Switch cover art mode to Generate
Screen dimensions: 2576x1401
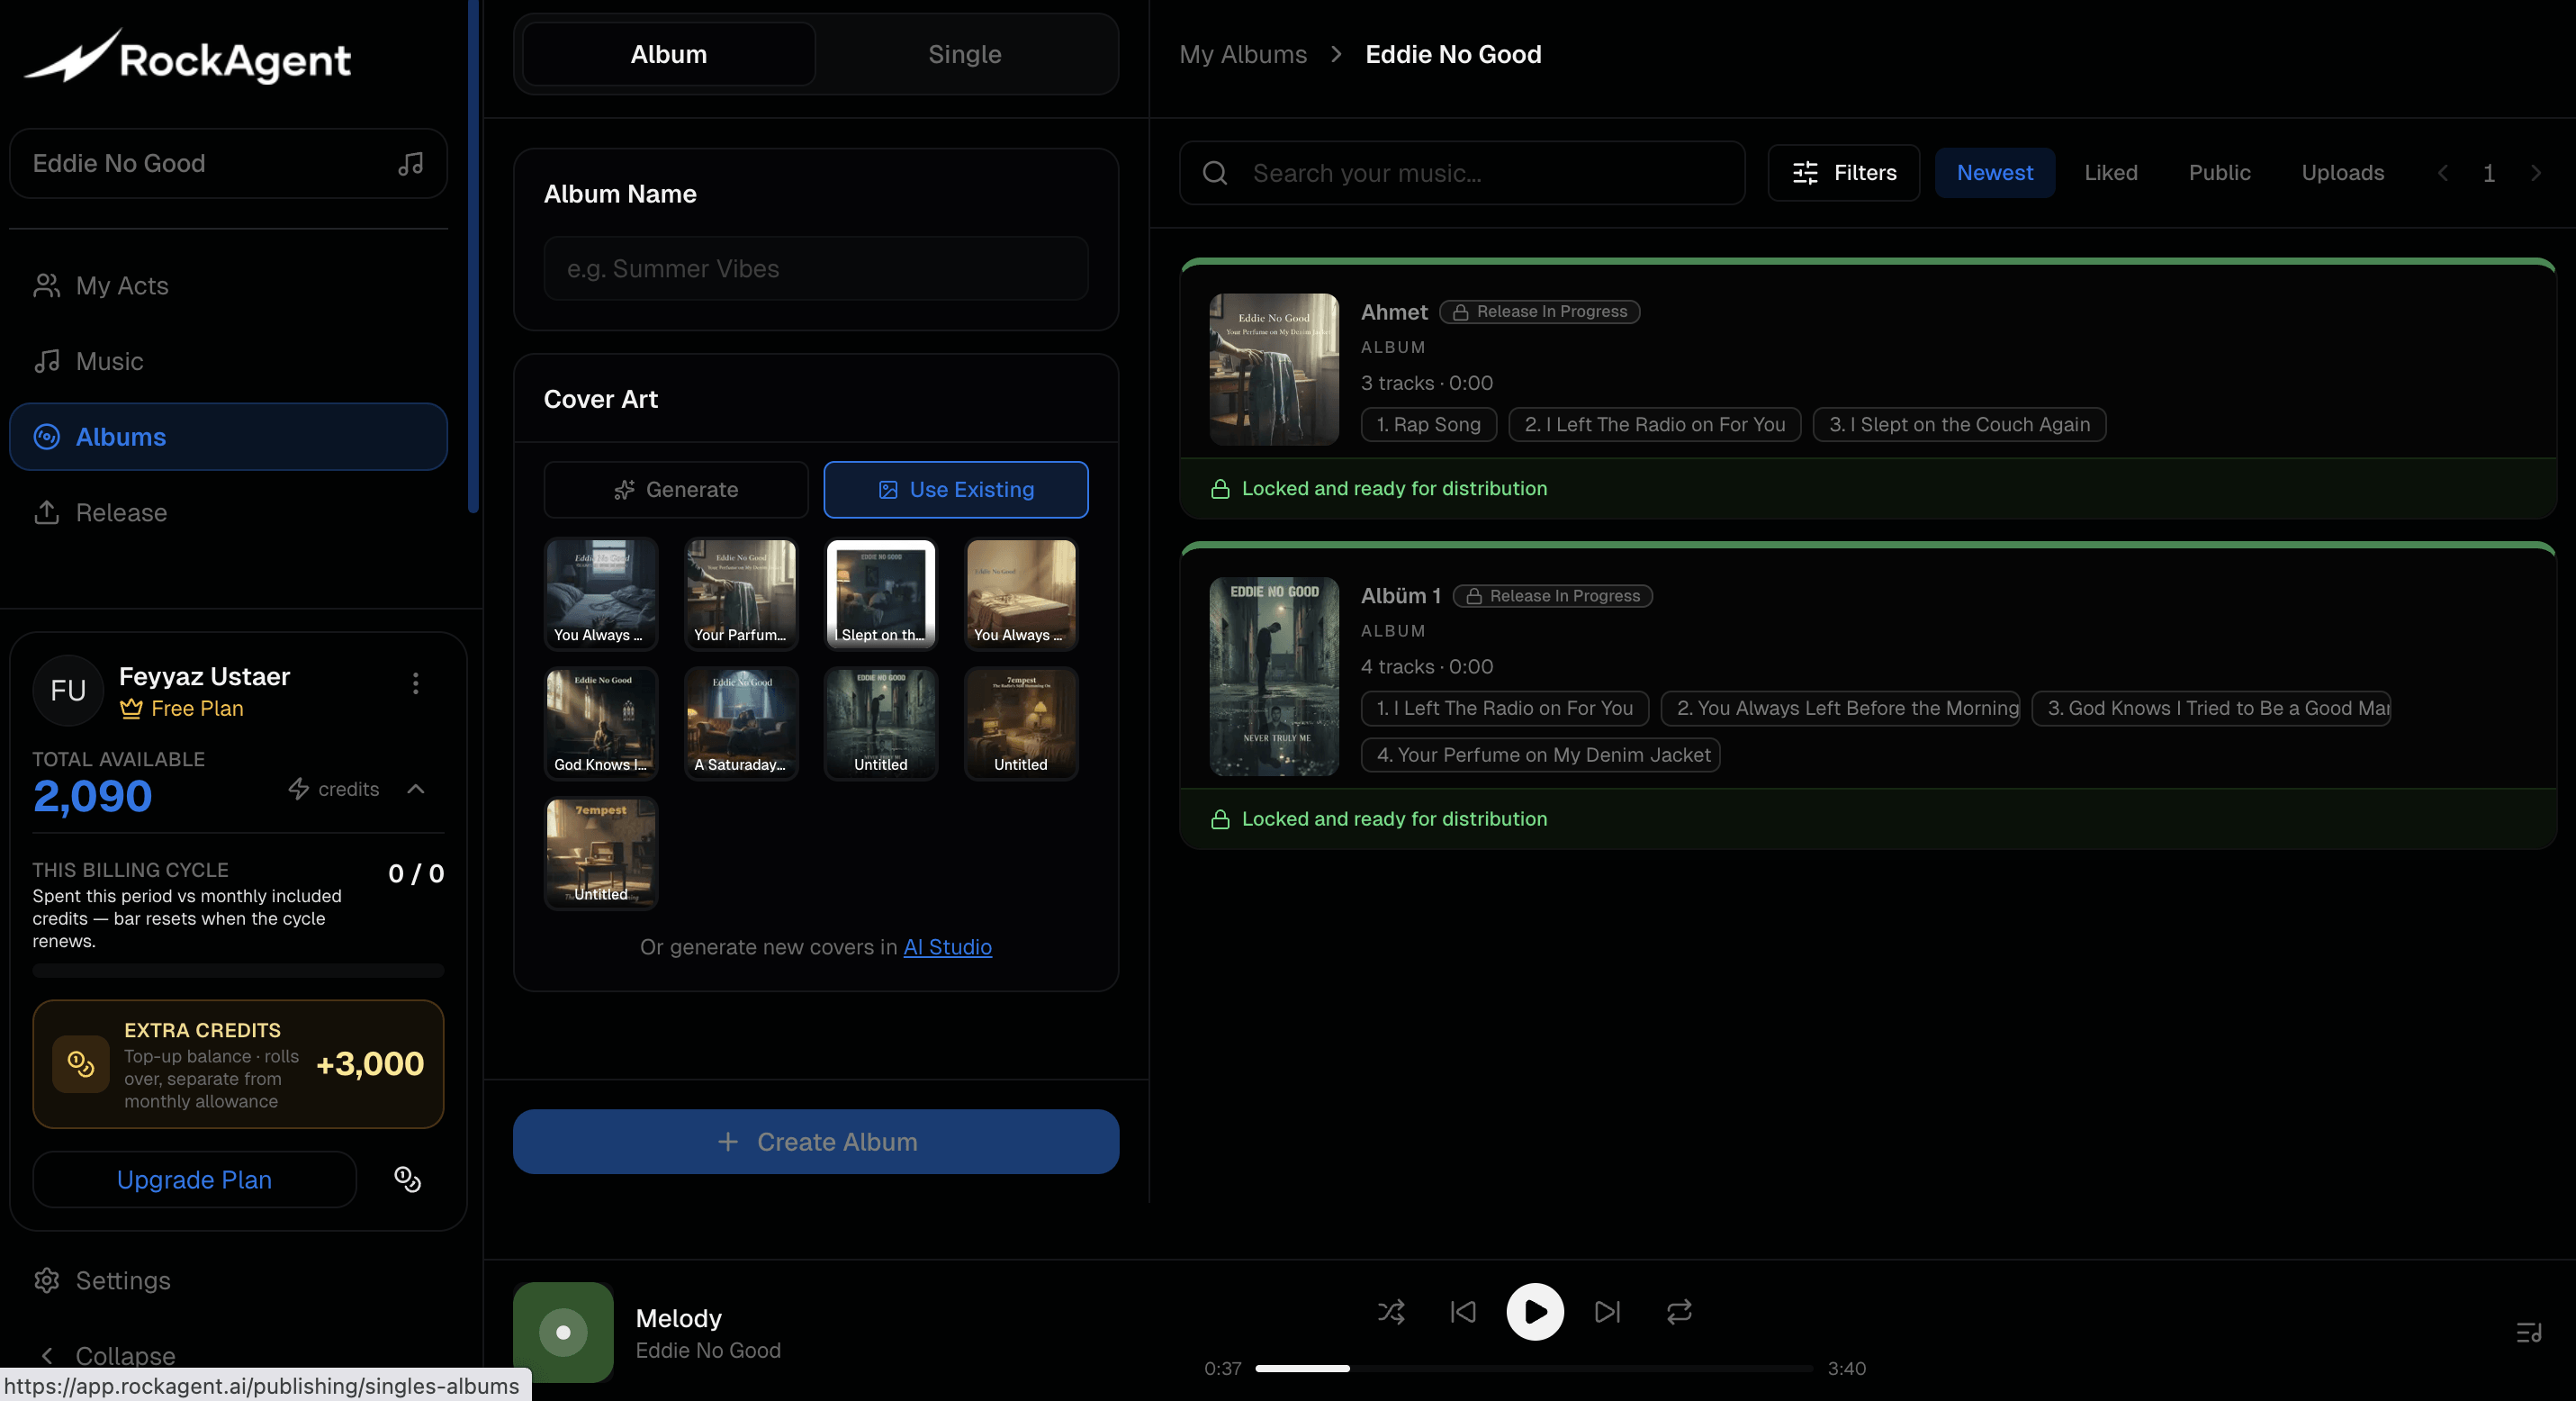676,489
